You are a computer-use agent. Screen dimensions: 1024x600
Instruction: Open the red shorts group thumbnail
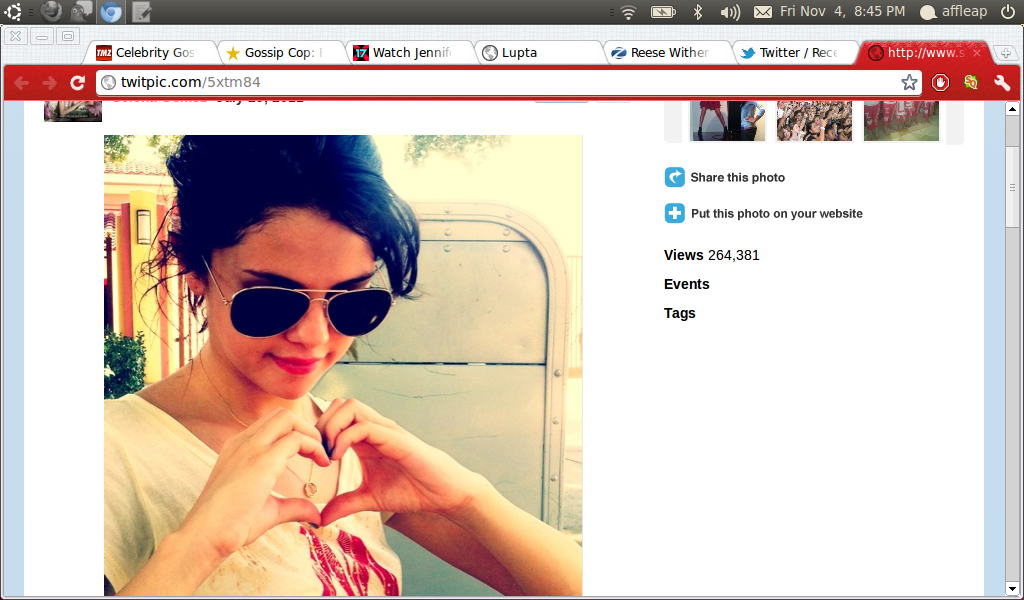point(901,121)
